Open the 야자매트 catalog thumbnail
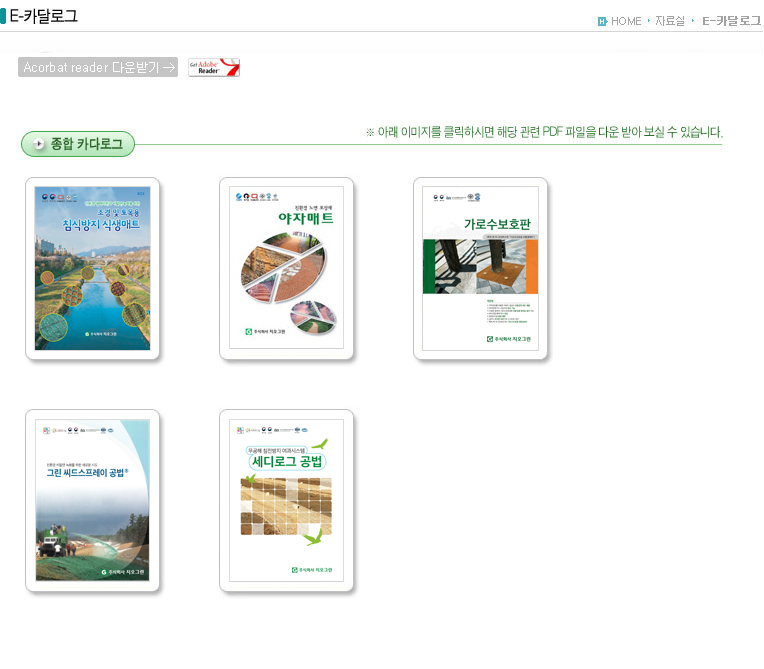764x669 pixels. [x=287, y=268]
